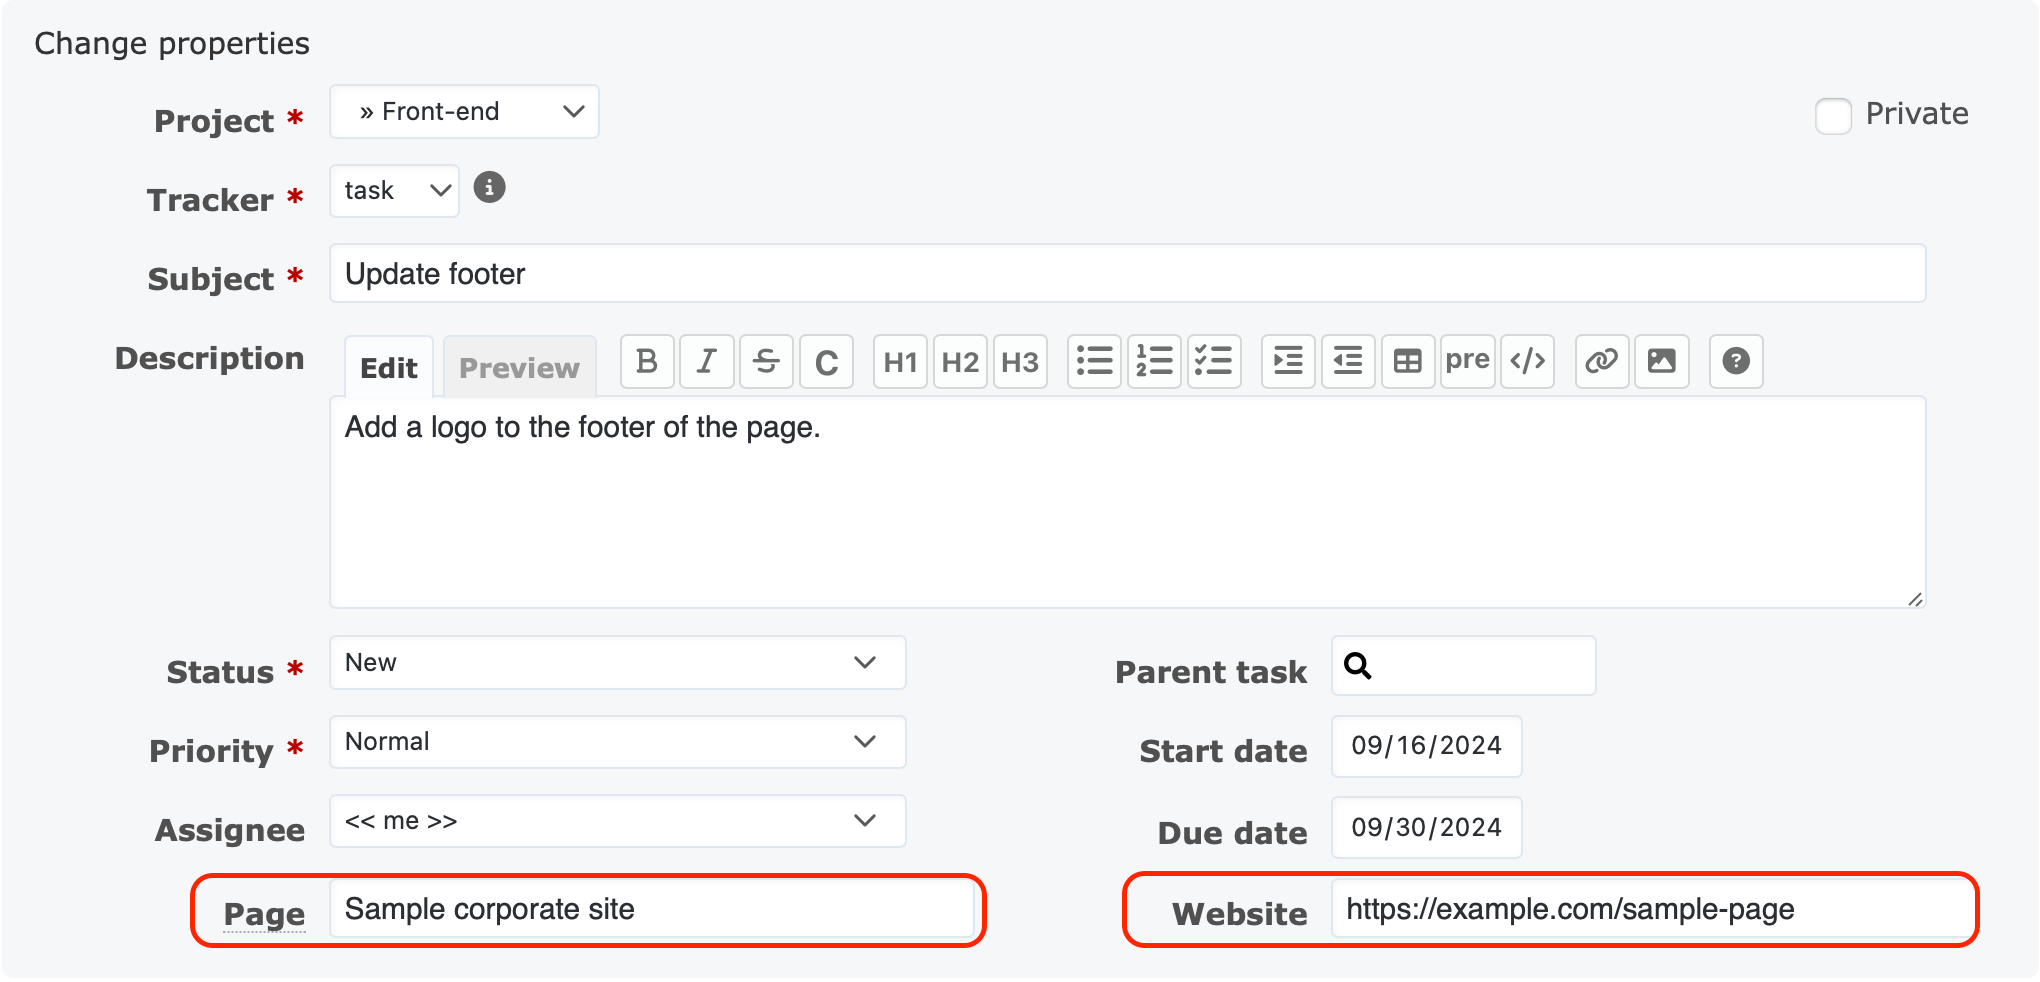This screenshot has width=2040, height=982.
Task: Enable the Private checkbox
Action: click(x=1833, y=115)
